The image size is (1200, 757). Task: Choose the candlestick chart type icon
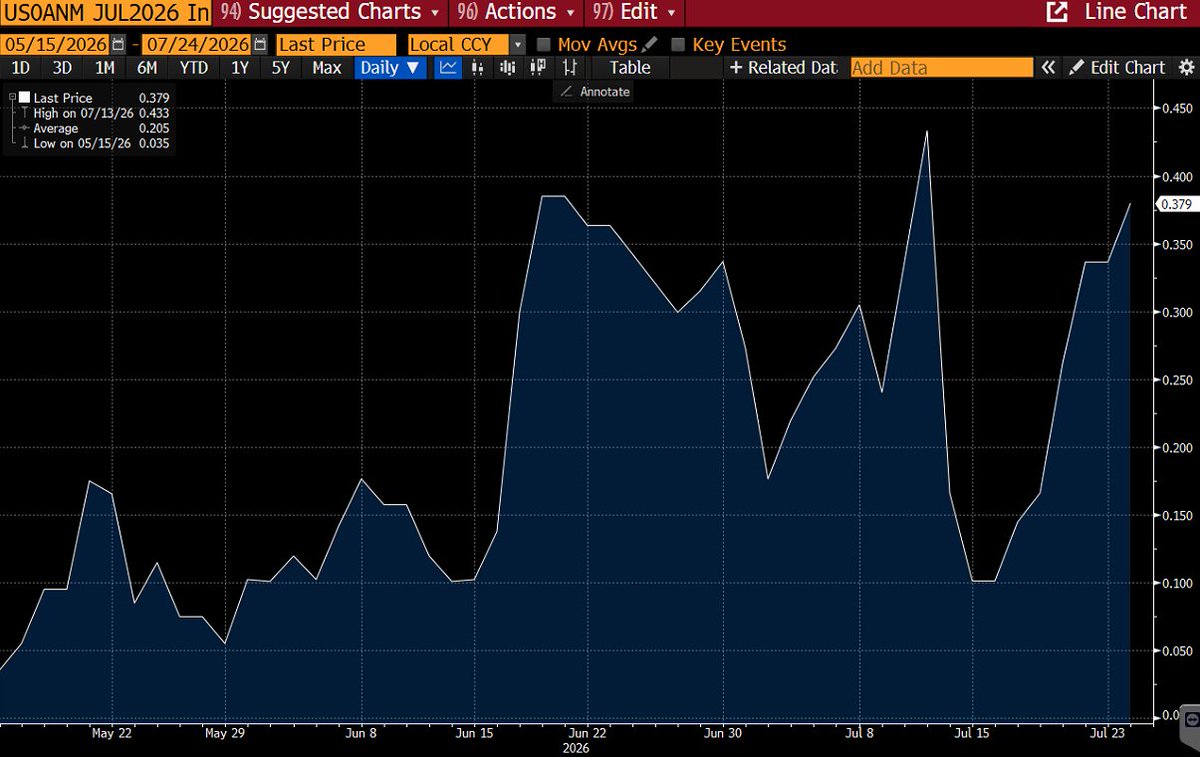click(x=540, y=67)
